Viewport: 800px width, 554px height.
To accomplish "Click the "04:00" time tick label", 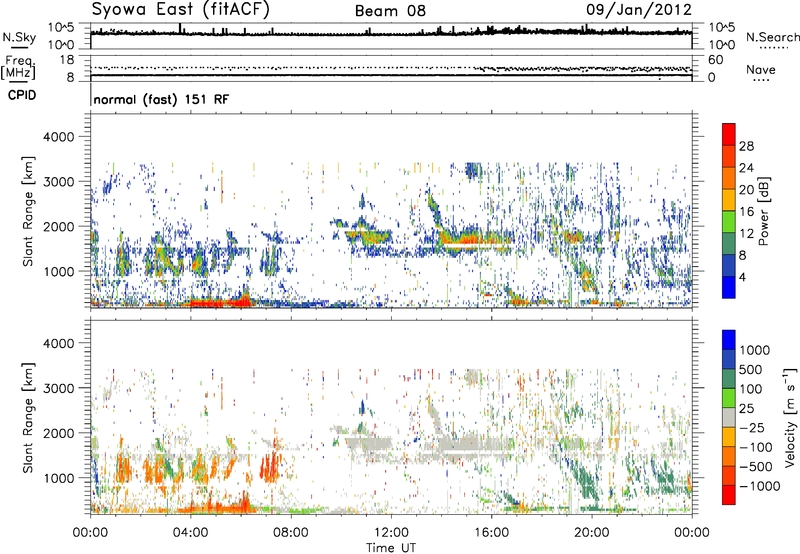I will (x=190, y=533).
